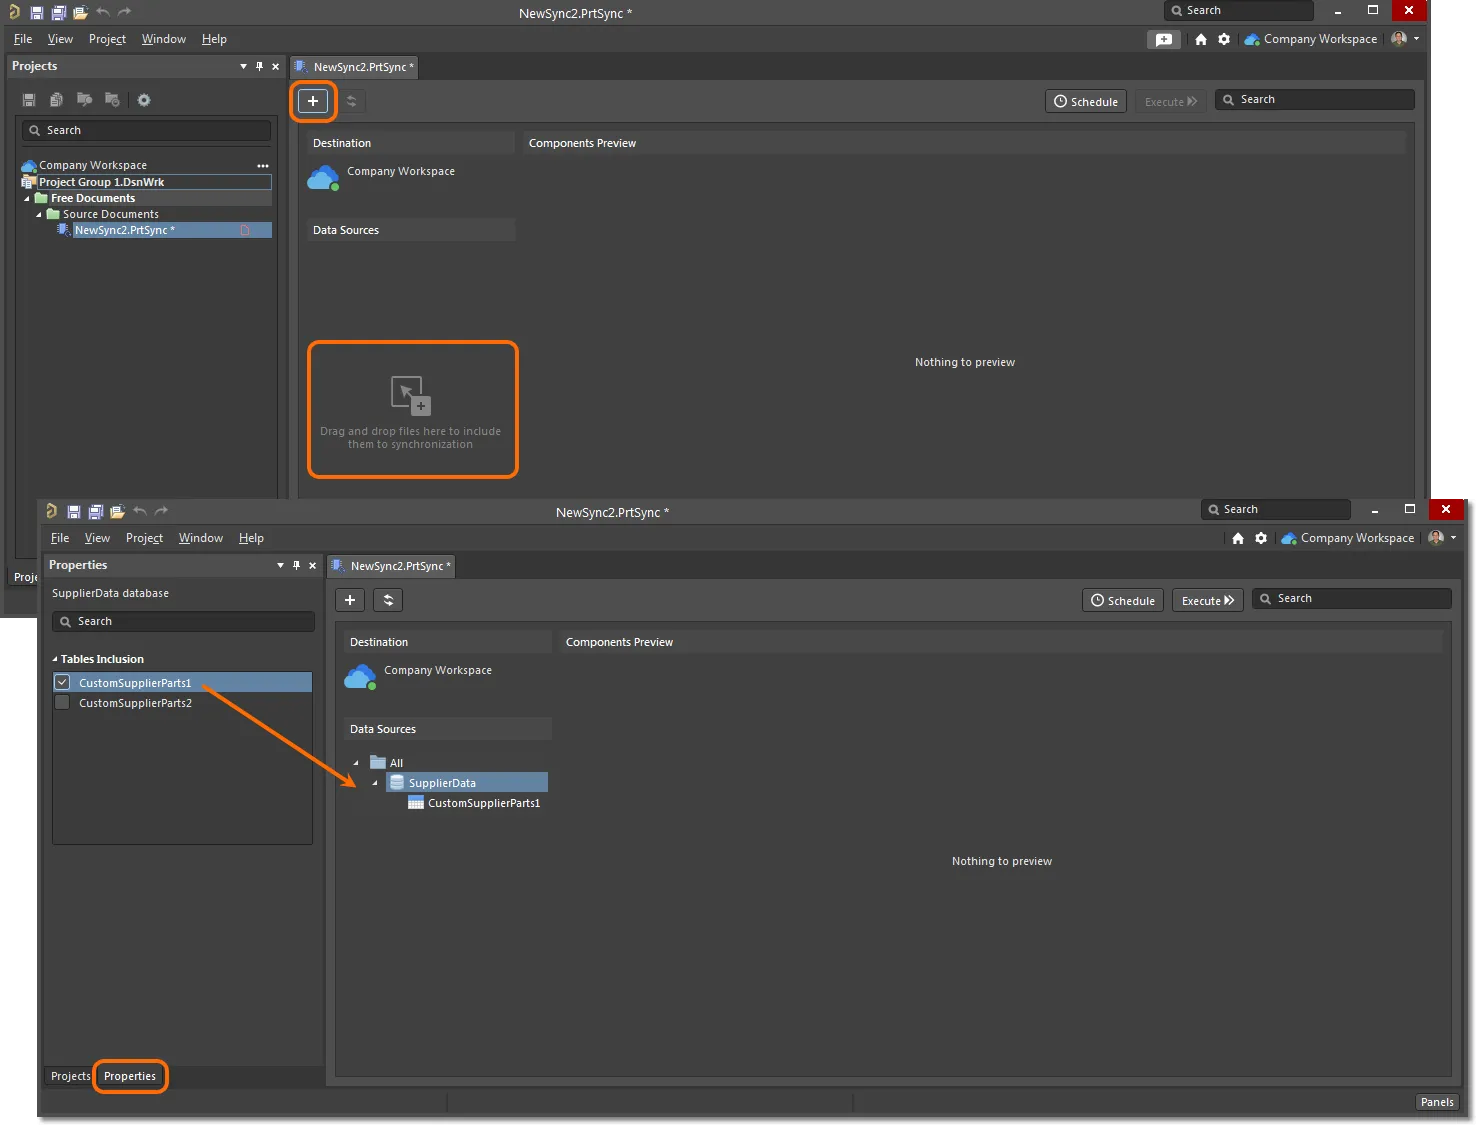Click the notification speech-bubble icon in the back window
Viewport: 1476px width, 1125px height.
[1164, 39]
